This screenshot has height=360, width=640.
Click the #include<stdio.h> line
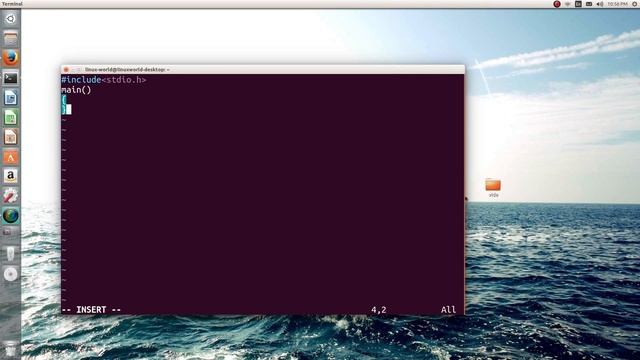pos(104,80)
